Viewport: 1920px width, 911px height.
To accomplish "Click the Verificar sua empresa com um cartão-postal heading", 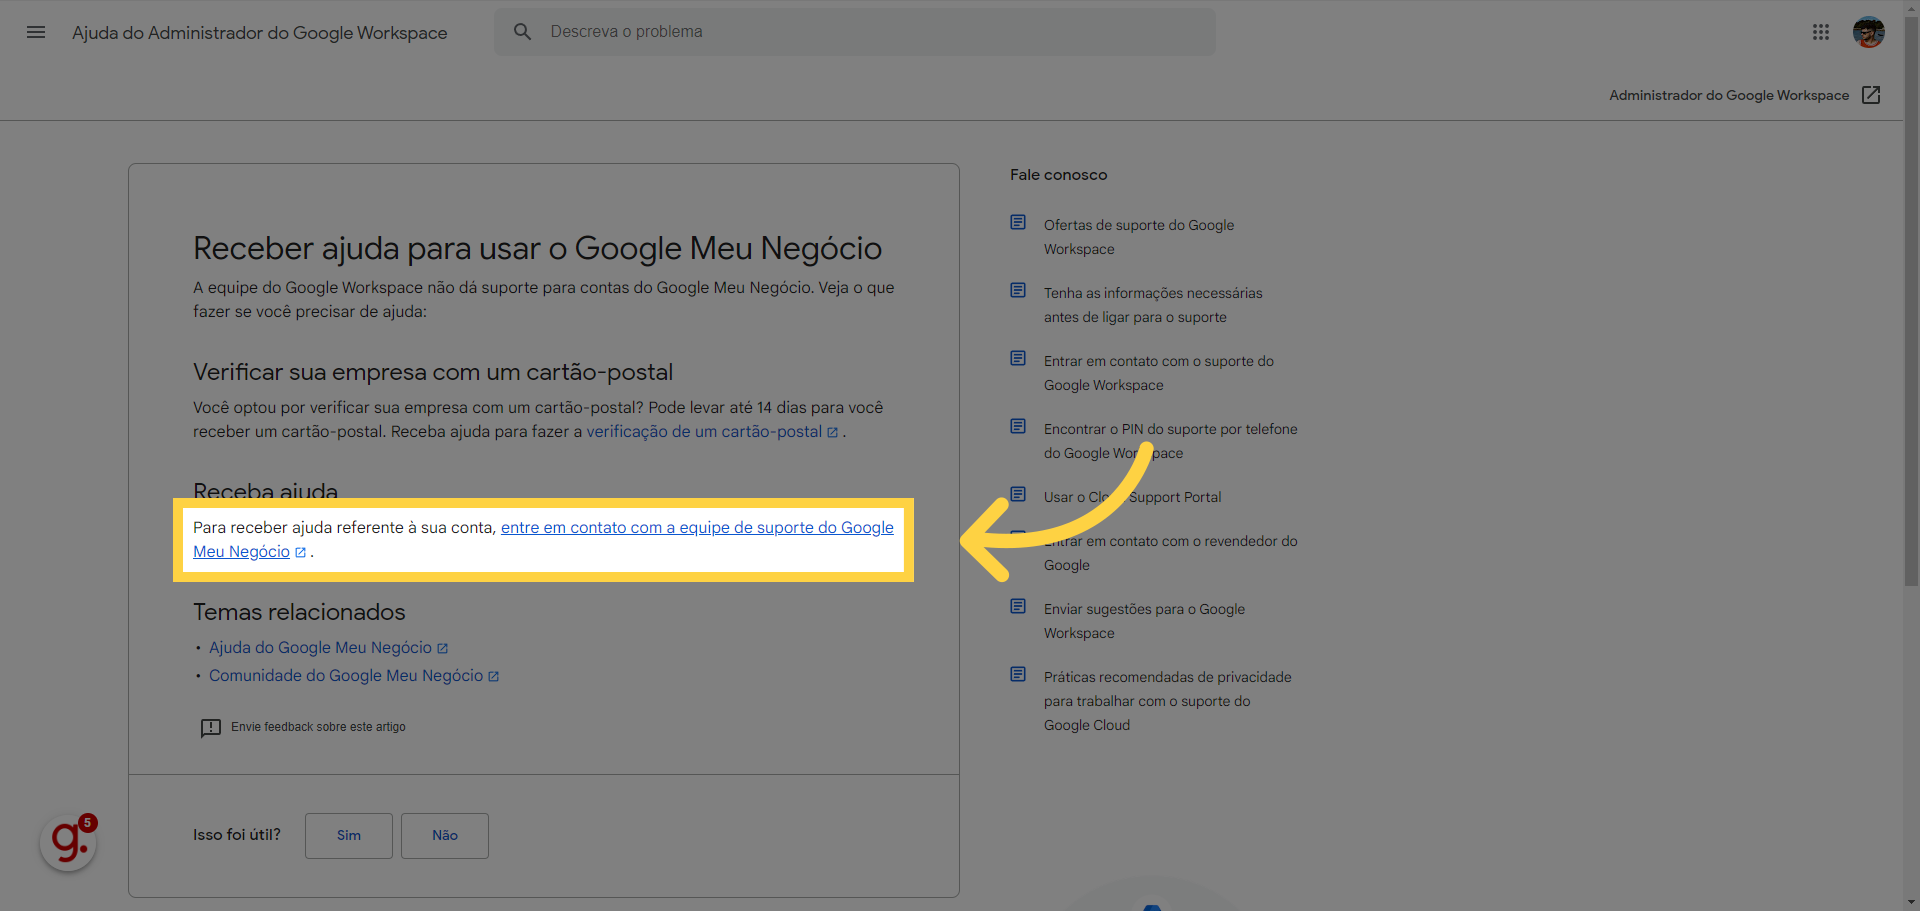I will 433,372.
